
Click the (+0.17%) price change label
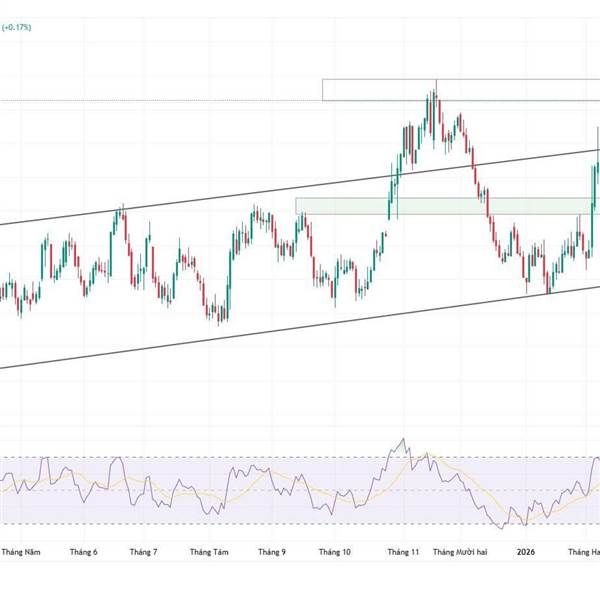pyautogui.click(x=16, y=27)
